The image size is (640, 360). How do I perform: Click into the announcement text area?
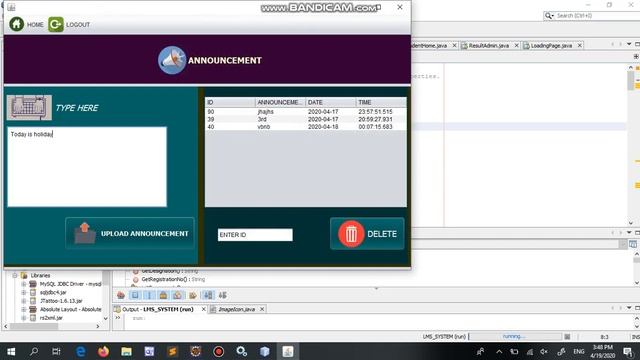[87, 167]
